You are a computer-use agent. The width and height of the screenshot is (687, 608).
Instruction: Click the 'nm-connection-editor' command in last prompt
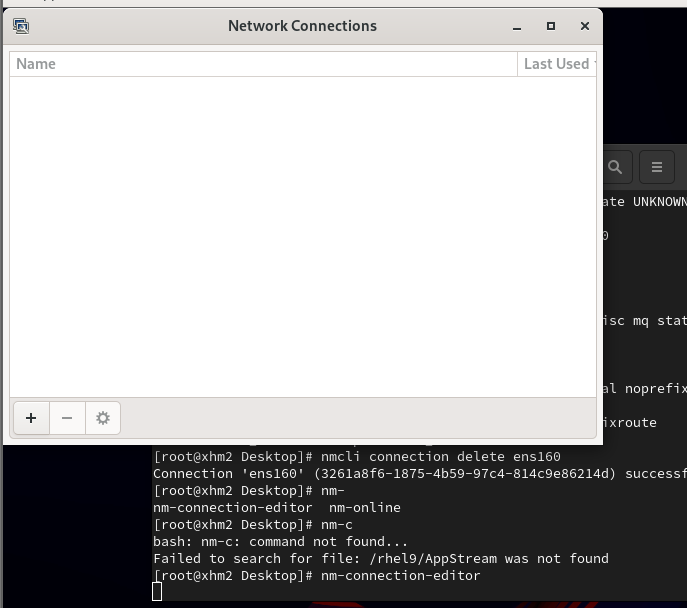click(x=400, y=575)
